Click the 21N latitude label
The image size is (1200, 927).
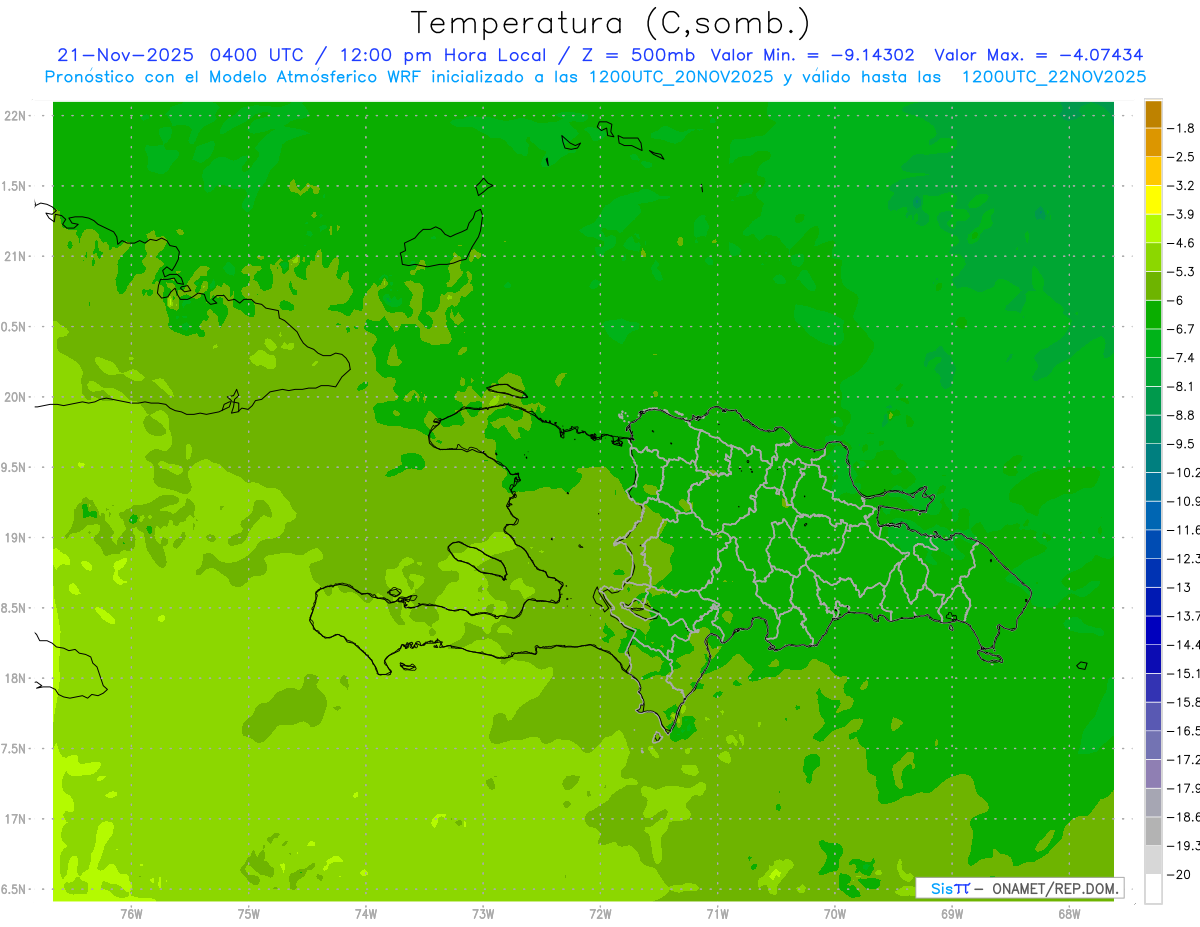14,256
